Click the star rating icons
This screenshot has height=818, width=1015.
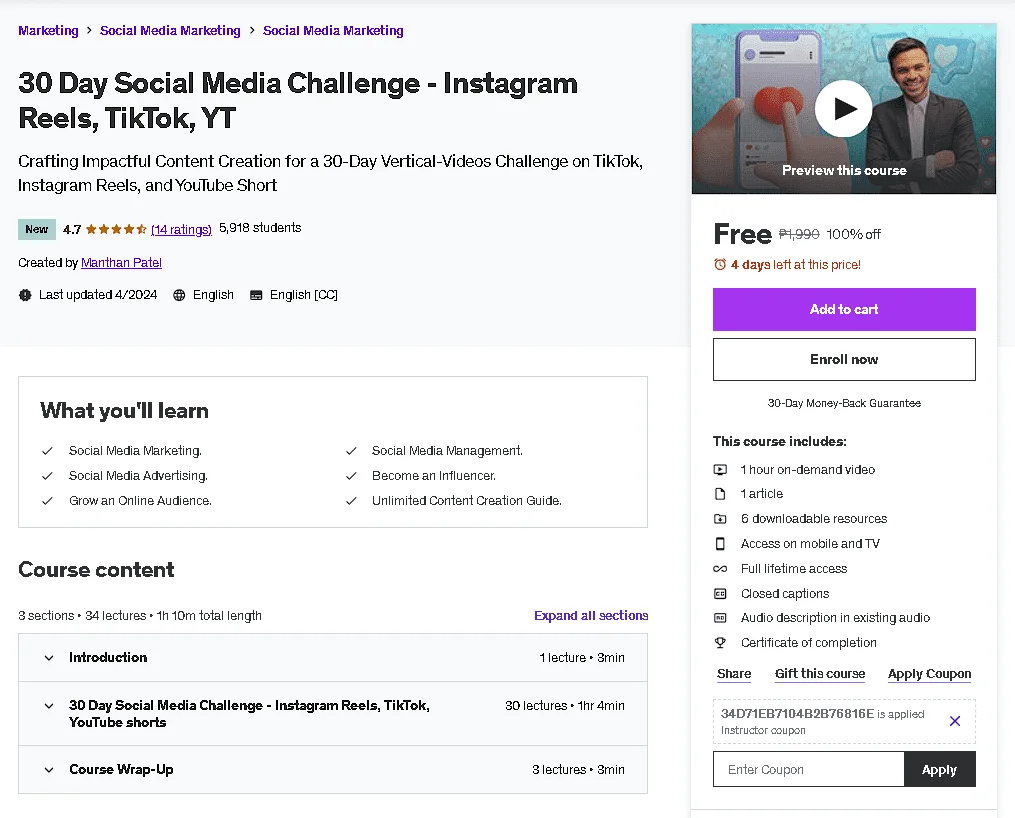click(x=116, y=229)
